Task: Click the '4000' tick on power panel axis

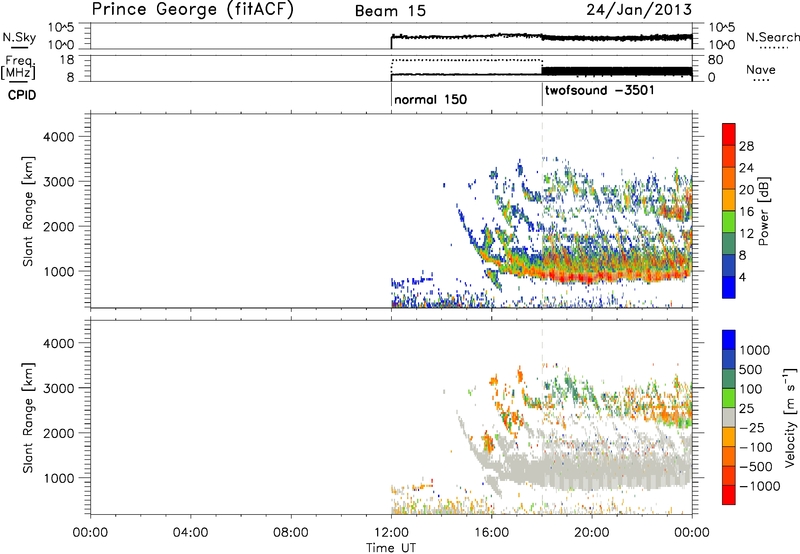Action: coord(59,137)
